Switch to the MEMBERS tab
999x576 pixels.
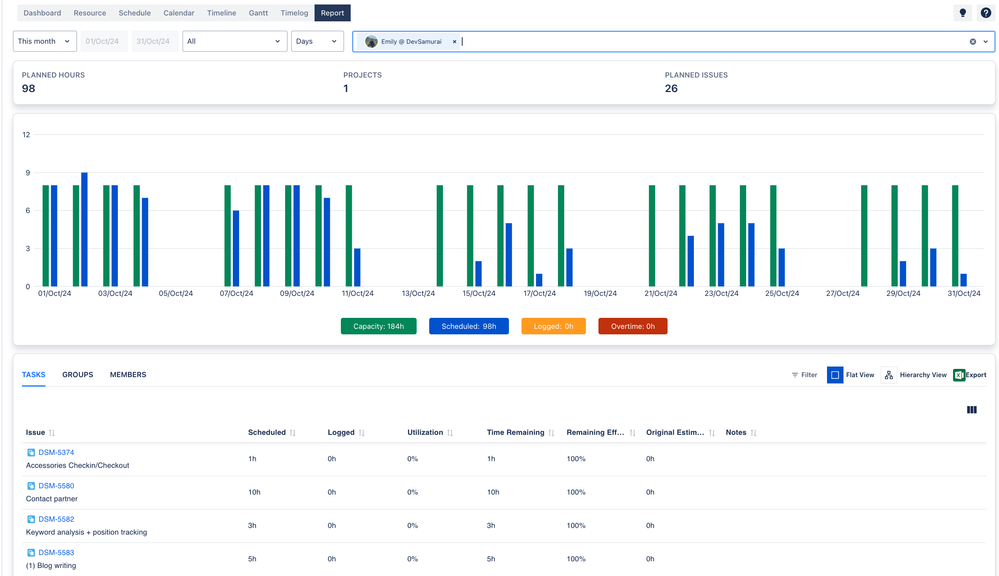tap(128, 375)
